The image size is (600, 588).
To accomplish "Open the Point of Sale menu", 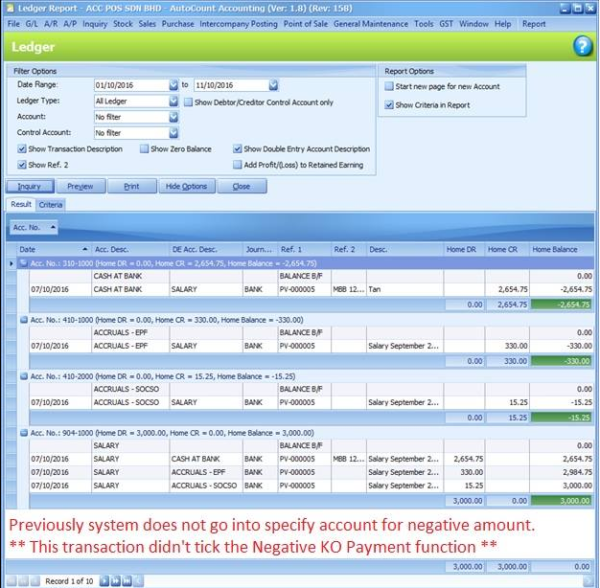I will click(305, 24).
